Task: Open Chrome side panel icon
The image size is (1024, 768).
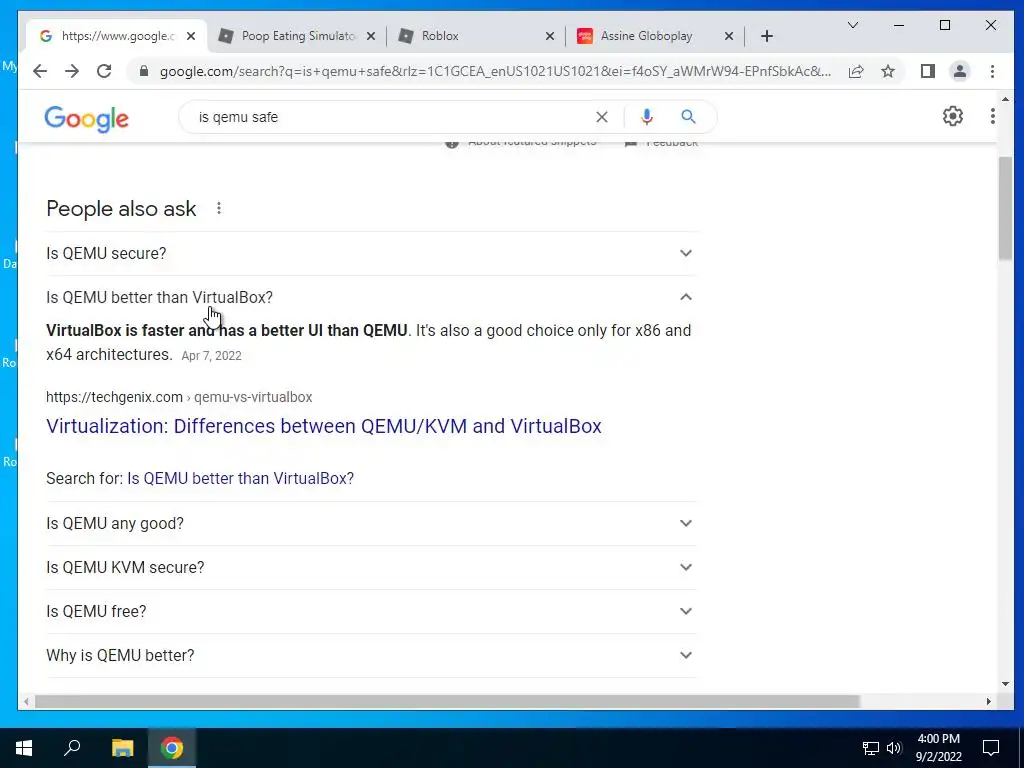Action: [x=927, y=71]
